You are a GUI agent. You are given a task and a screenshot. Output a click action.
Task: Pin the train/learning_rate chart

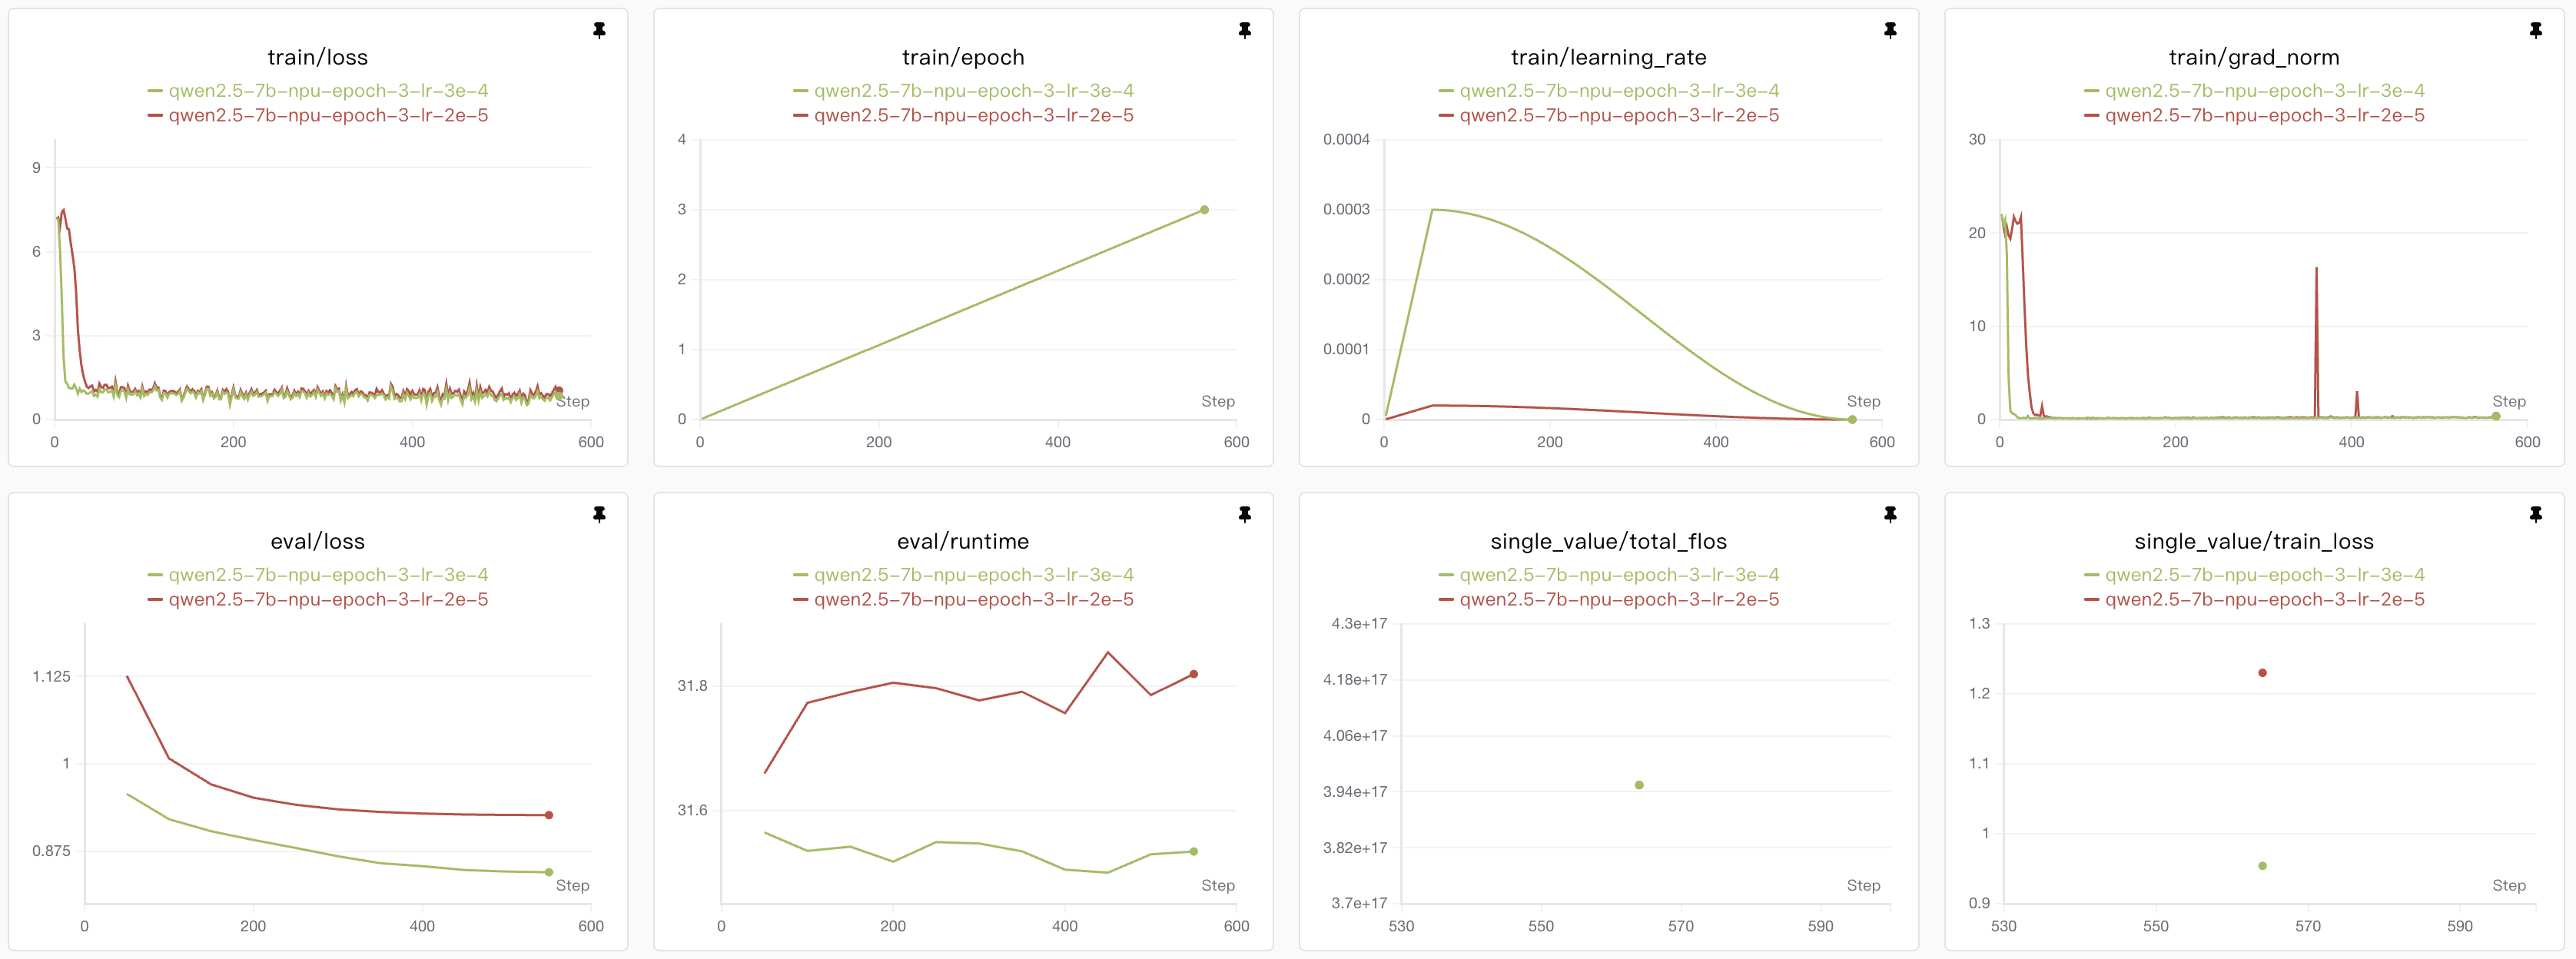1890,31
